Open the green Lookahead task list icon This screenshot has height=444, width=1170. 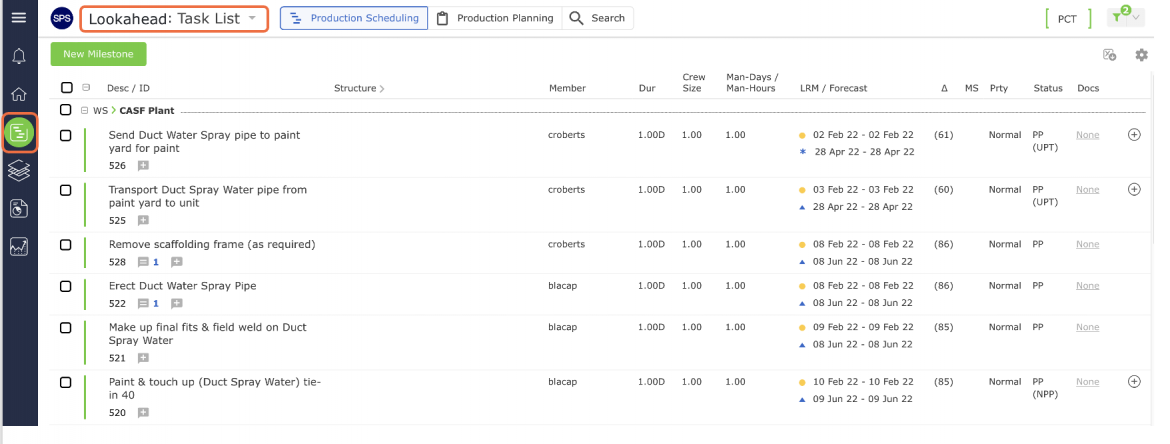point(19,134)
